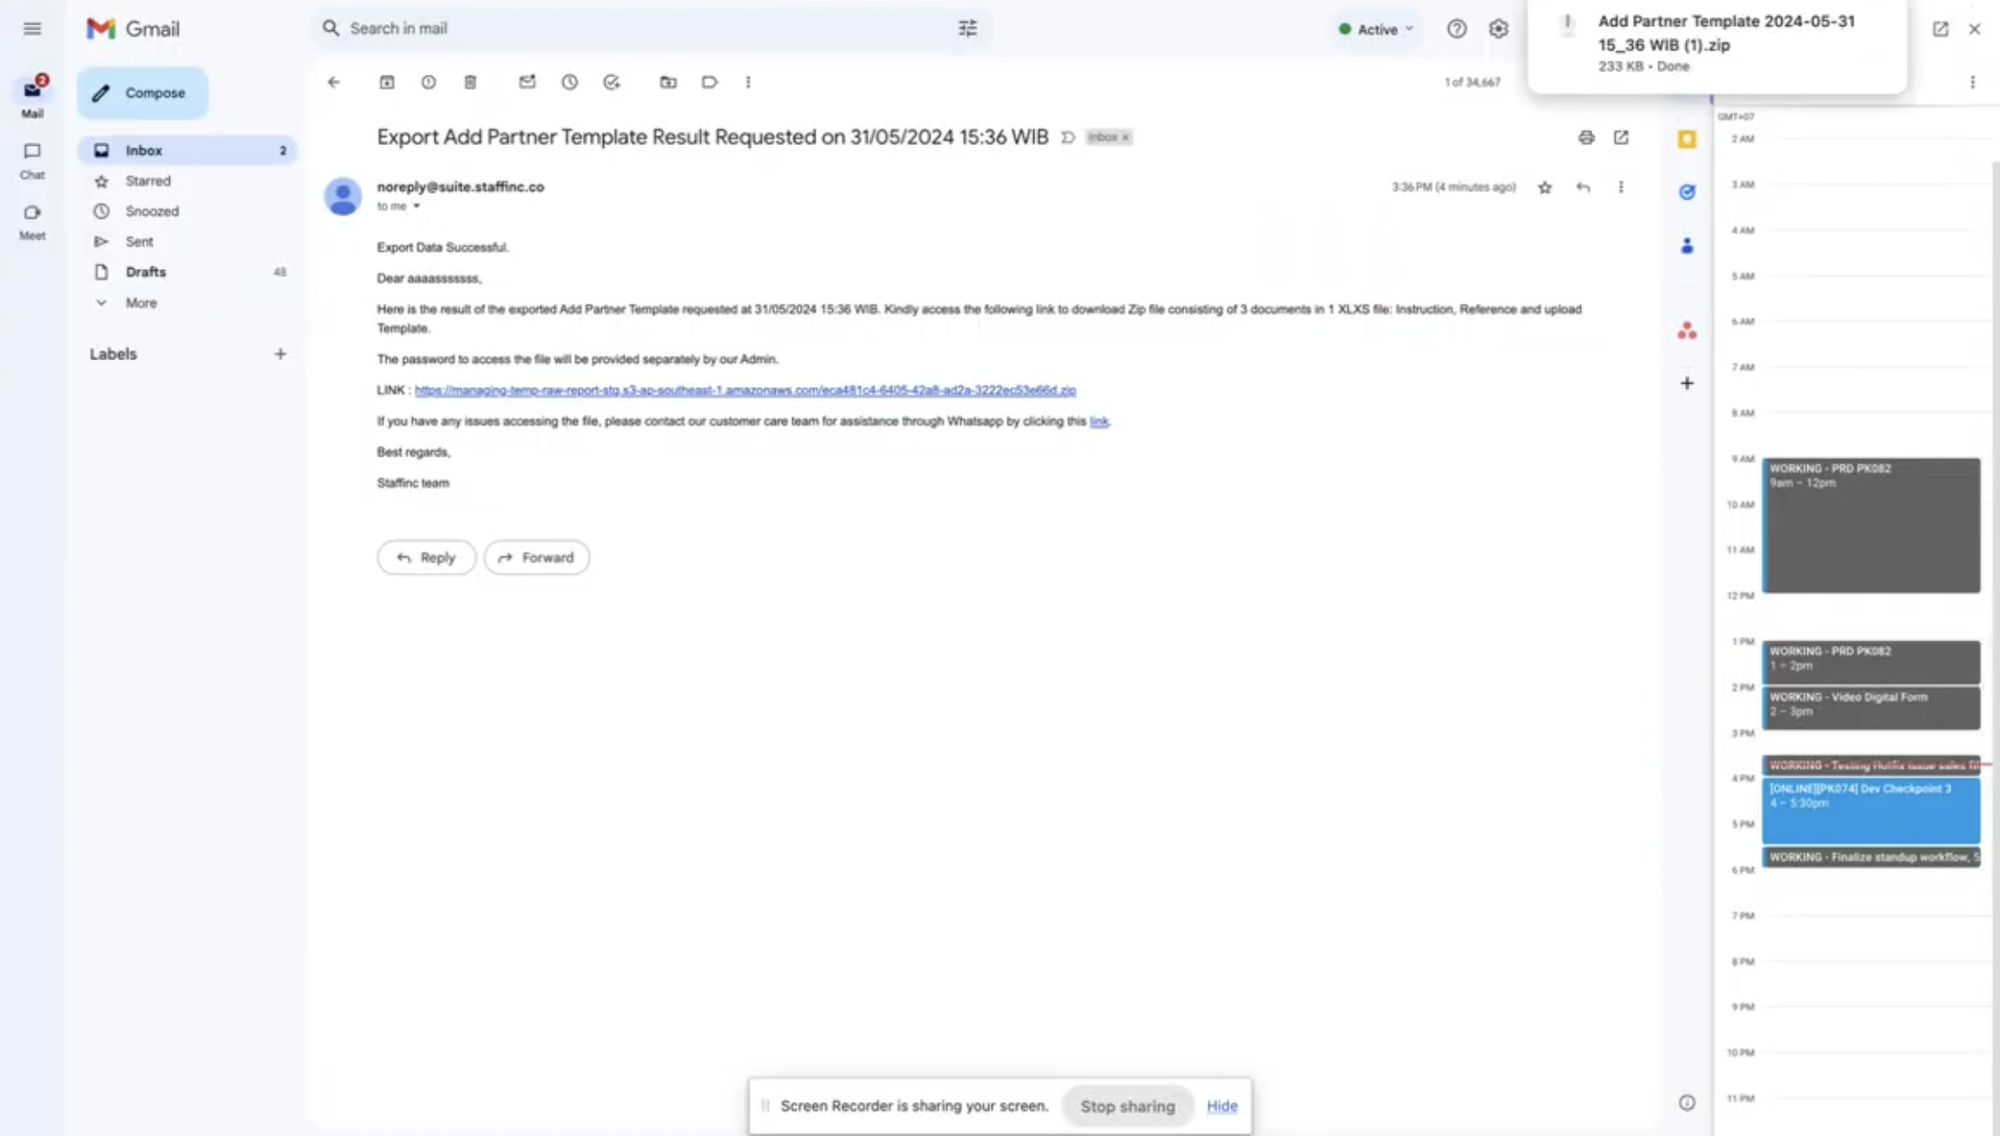
Task: Open the Active status dropdown
Action: click(1376, 29)
